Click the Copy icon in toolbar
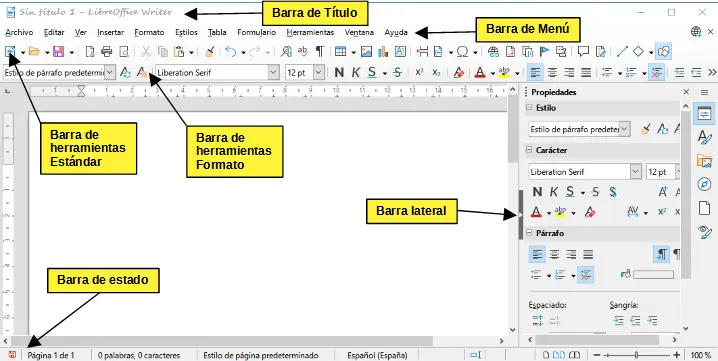The image size is (718, 361). click(x=163, y=51)
